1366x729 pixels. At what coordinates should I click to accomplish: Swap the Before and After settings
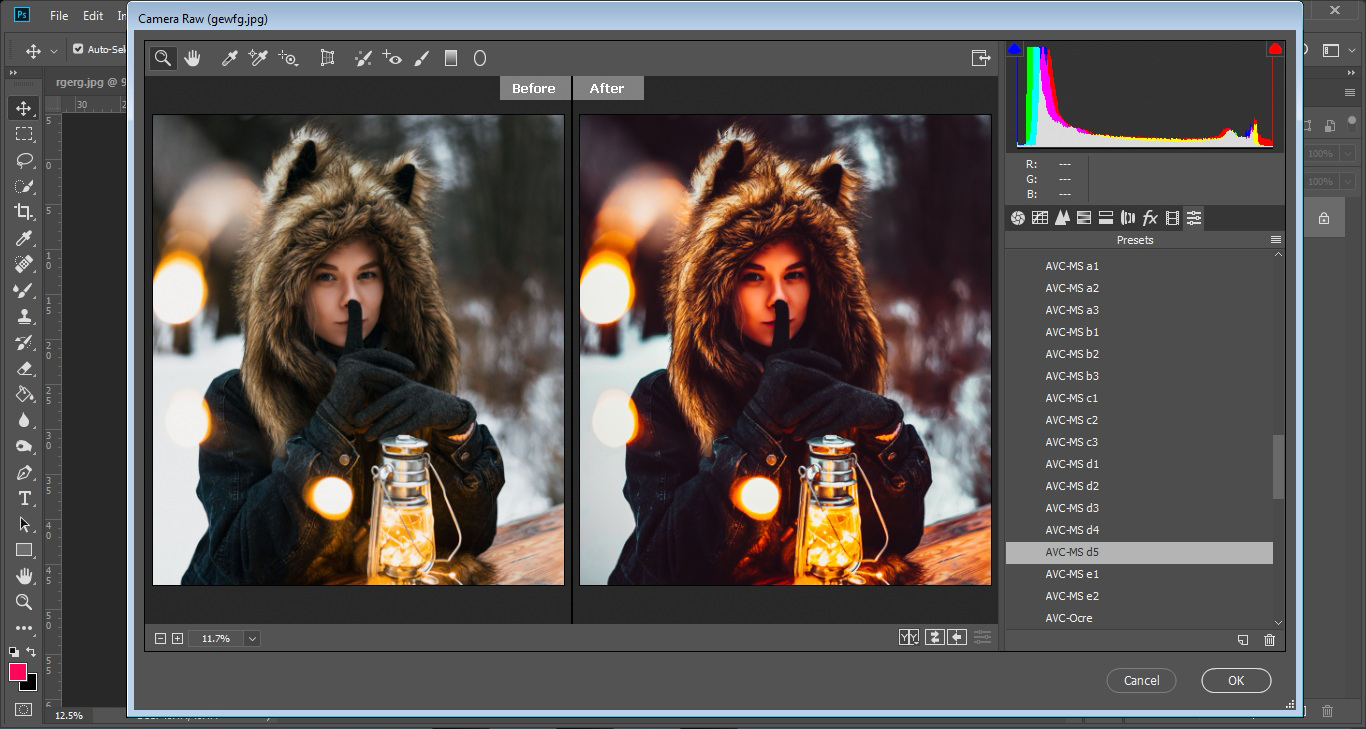click(934, 637)
